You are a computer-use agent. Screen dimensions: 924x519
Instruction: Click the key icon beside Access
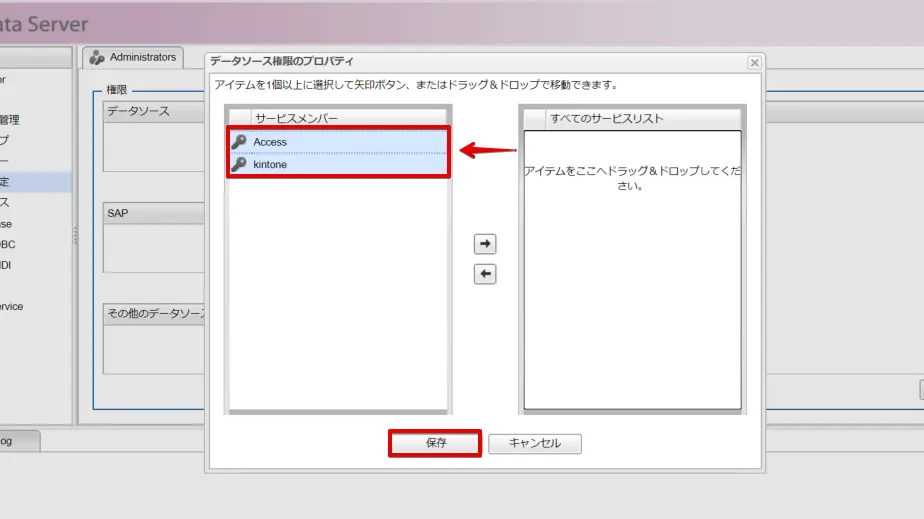coord(238,142)
